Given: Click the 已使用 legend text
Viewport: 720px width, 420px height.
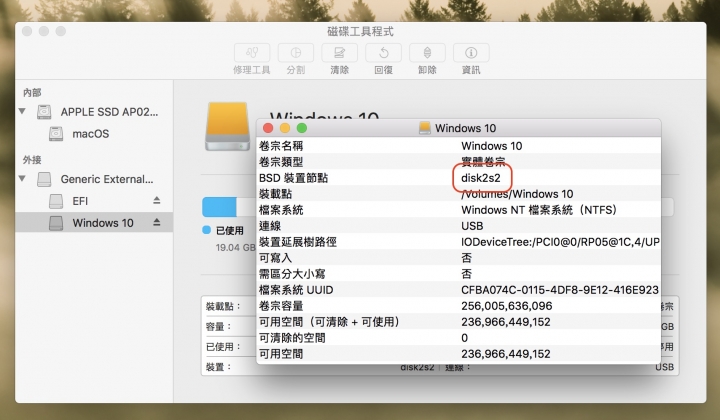Looking at the screenshot, I should (230, 230).
